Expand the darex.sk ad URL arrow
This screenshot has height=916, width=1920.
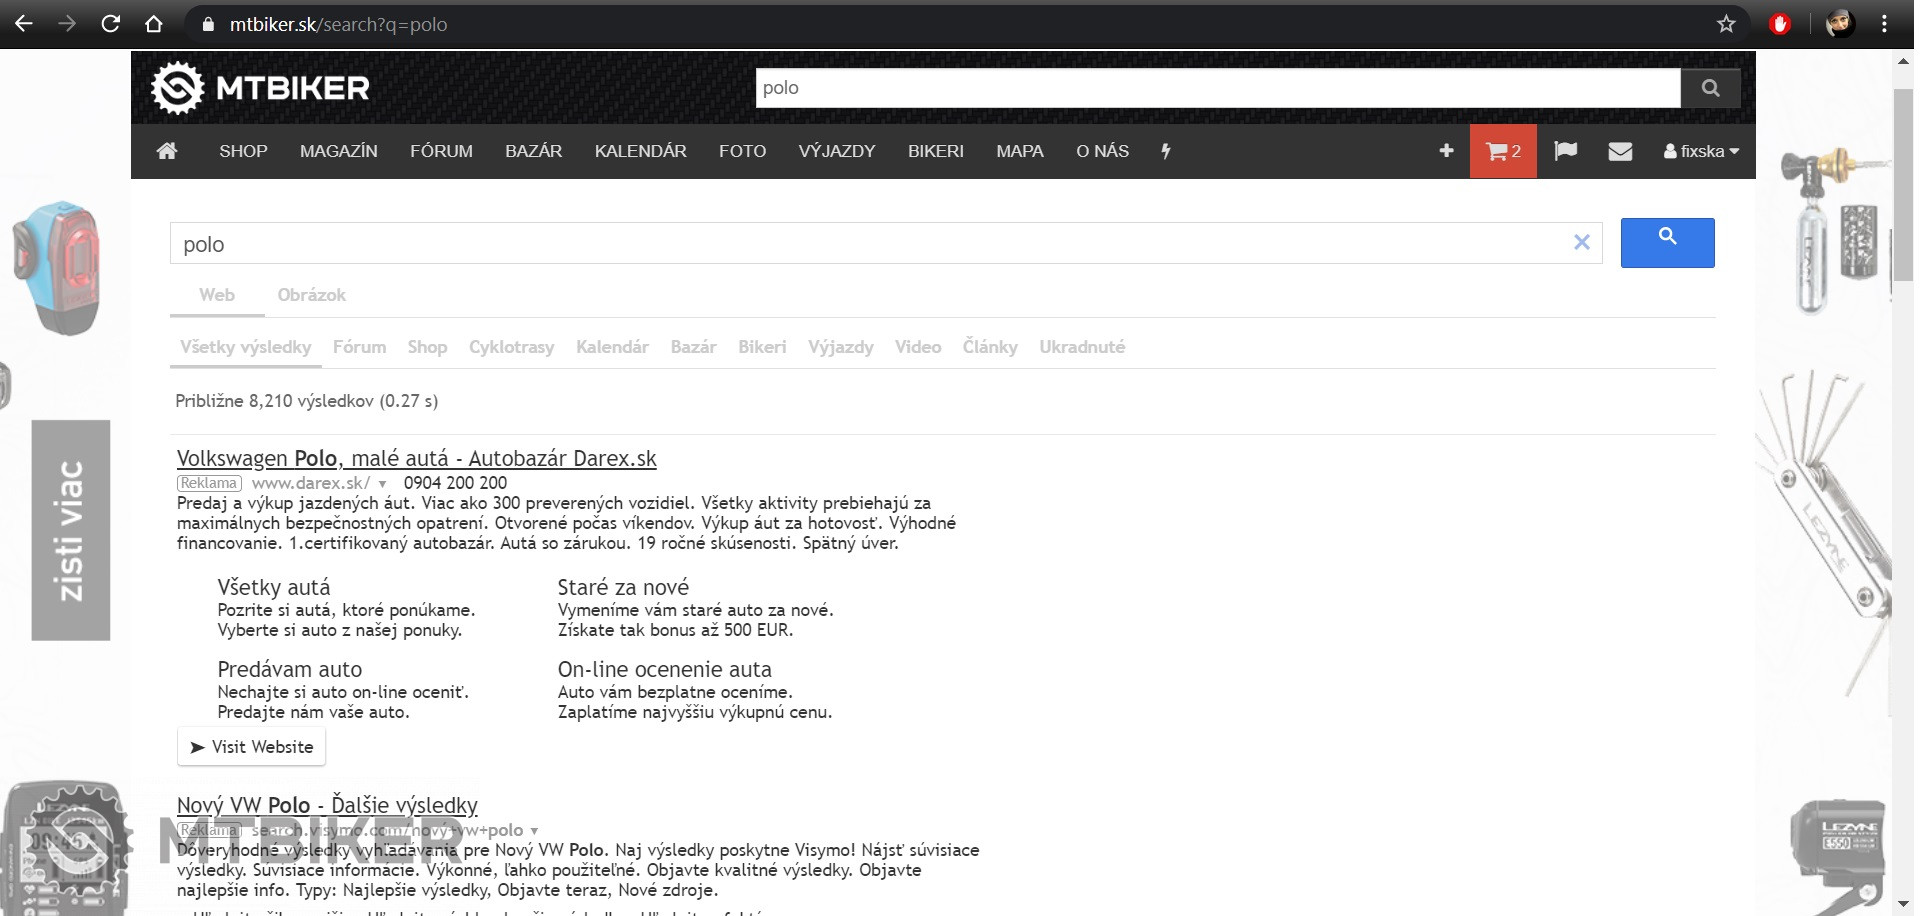coord(382,484)
